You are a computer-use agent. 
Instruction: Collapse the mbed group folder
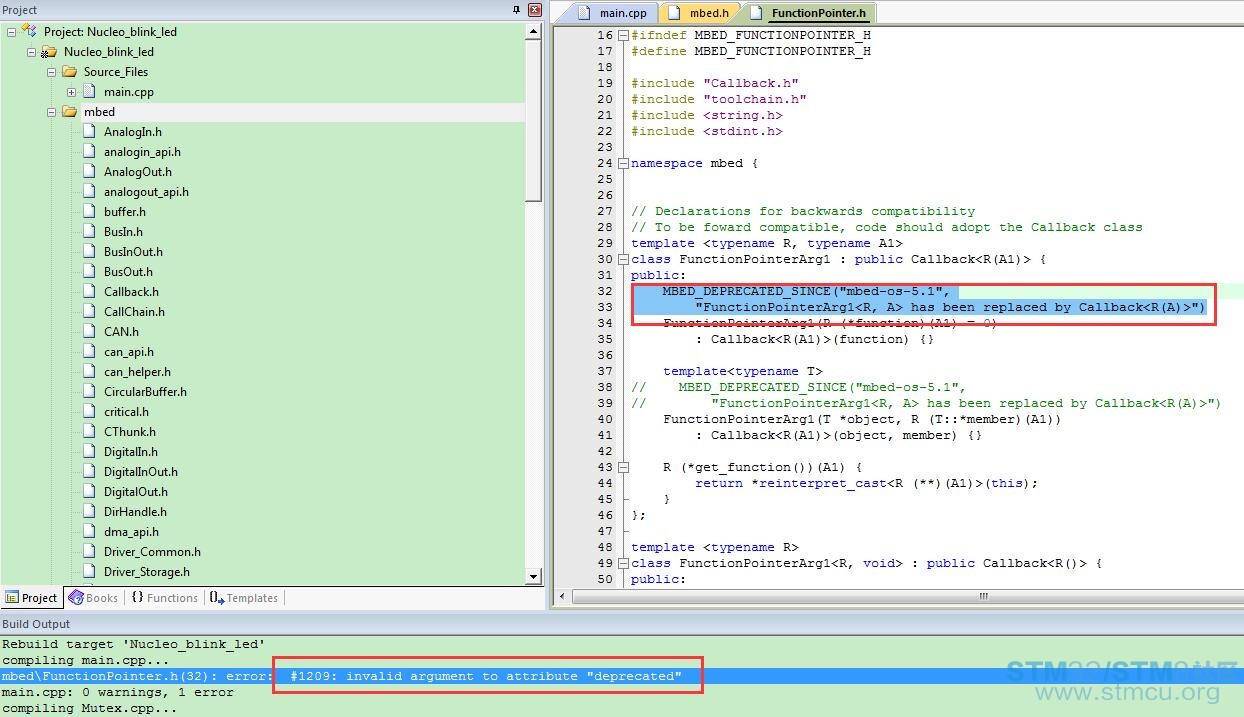point(51,112)
